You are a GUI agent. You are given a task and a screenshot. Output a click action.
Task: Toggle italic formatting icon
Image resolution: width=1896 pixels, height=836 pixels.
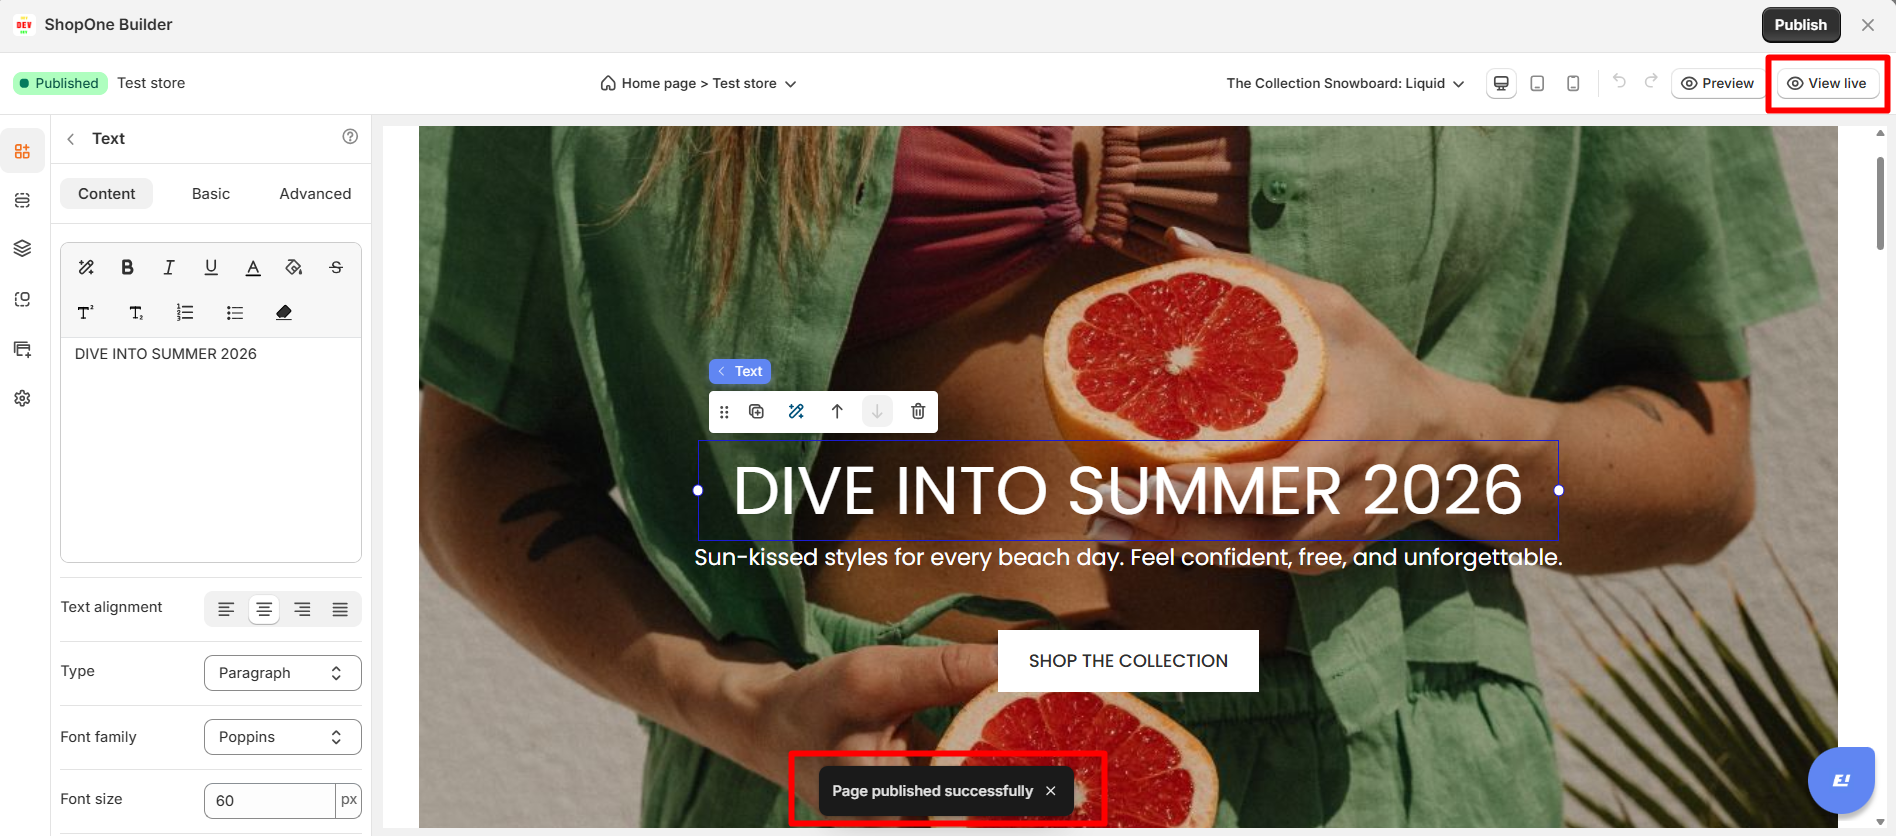click(169, 267)
